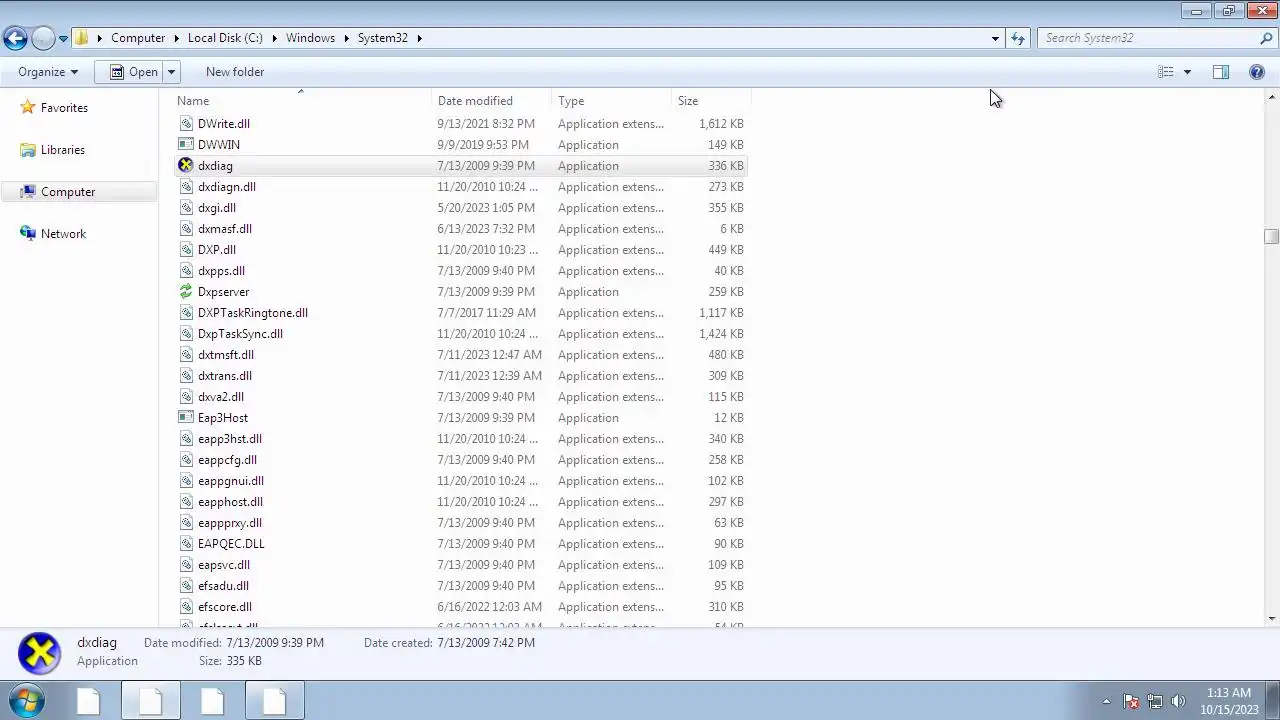1280x720 pixels.
Task: Select Libraries in the navigation pane
Action: point(63,150)
